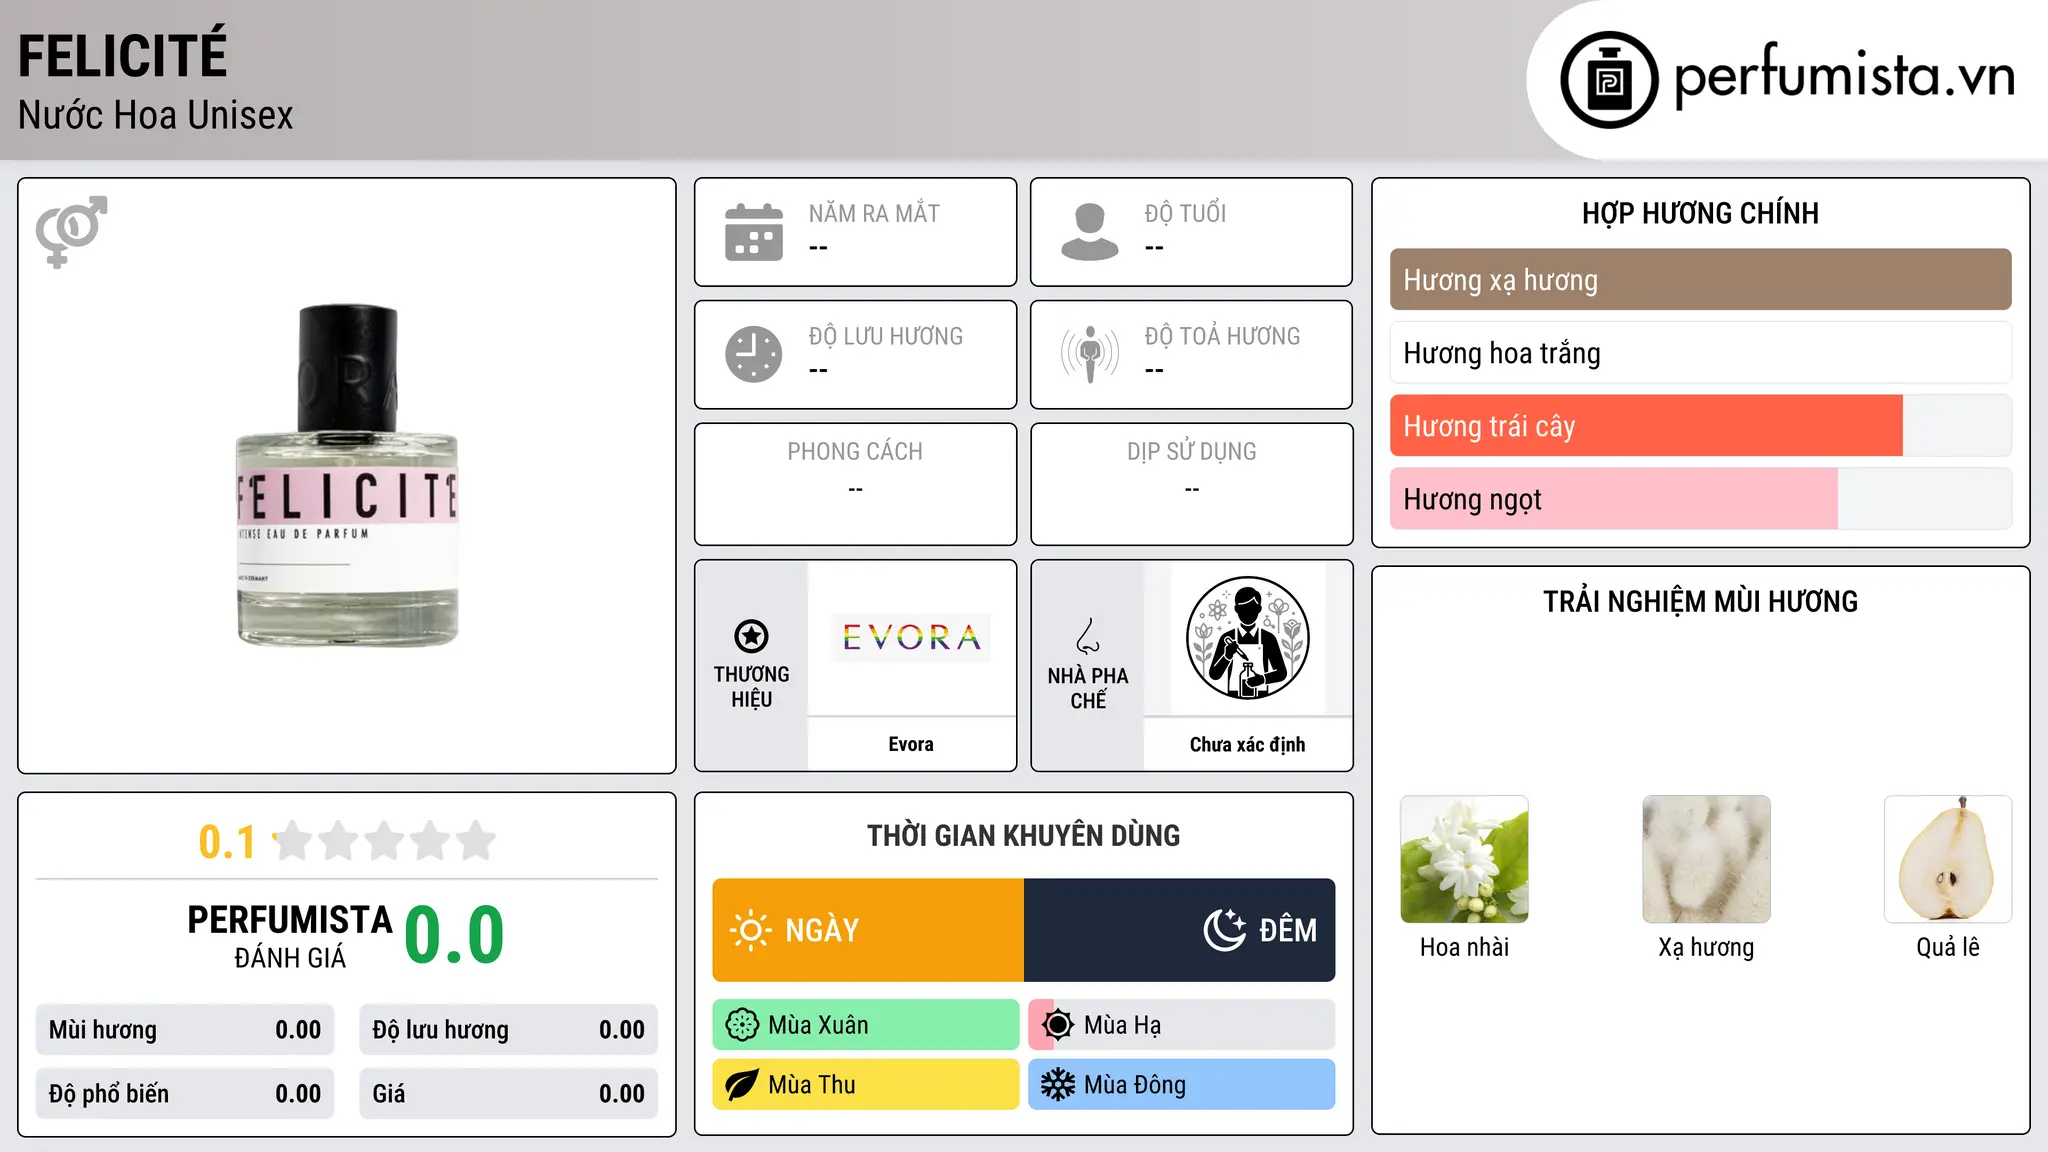Click the person icon beside Độ Tuổi
The image size is (2048, 1152).
(x=1090, y=232)
